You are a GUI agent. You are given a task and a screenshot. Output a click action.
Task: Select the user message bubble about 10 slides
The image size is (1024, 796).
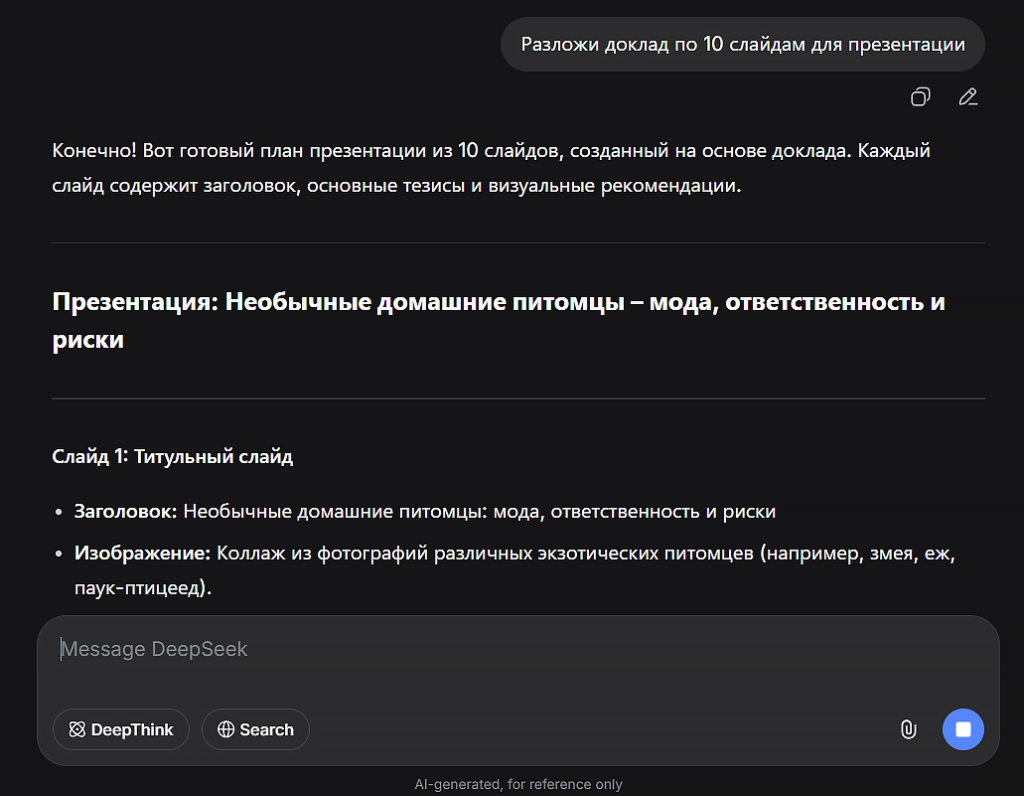tap(741, 44)
